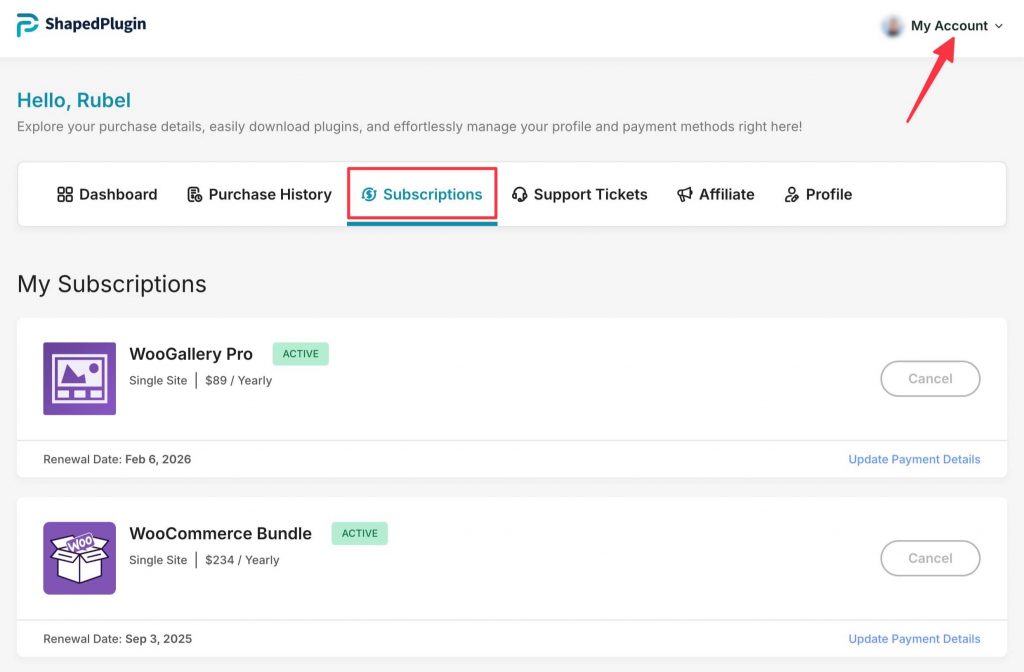Screen dimensions: 1024x672
Task: Click the Affiliate megaphone icon
Action: coord(685,194)
